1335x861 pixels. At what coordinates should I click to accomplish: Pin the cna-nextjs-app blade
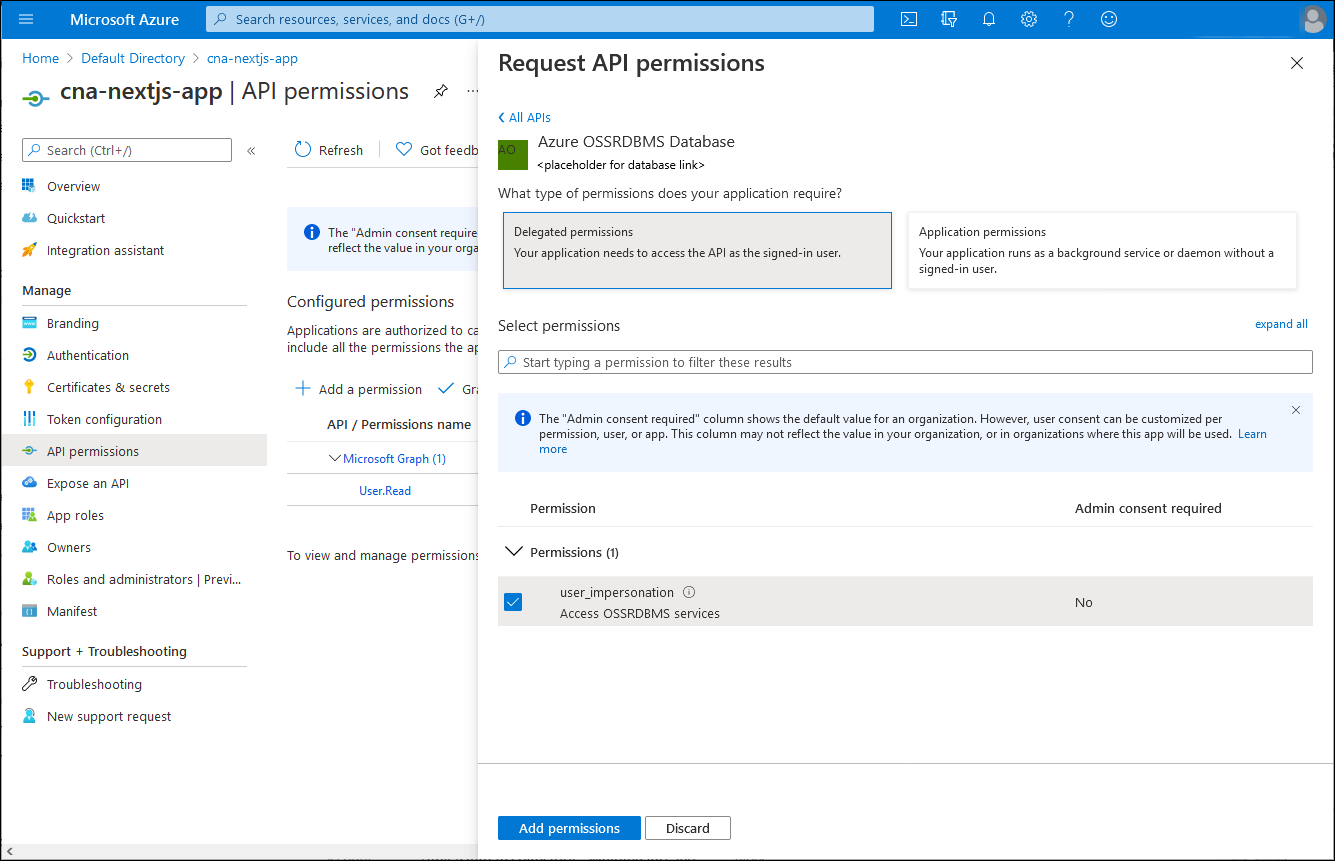tap(440, 91)
